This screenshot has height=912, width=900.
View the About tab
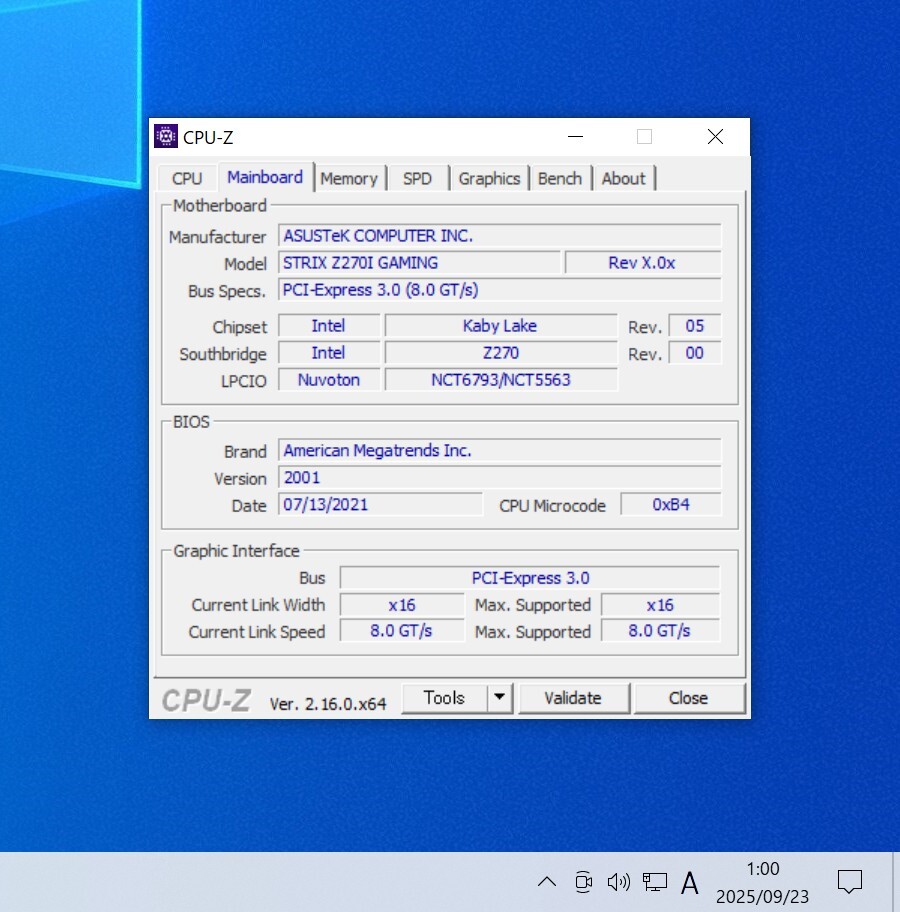[623, 179]
